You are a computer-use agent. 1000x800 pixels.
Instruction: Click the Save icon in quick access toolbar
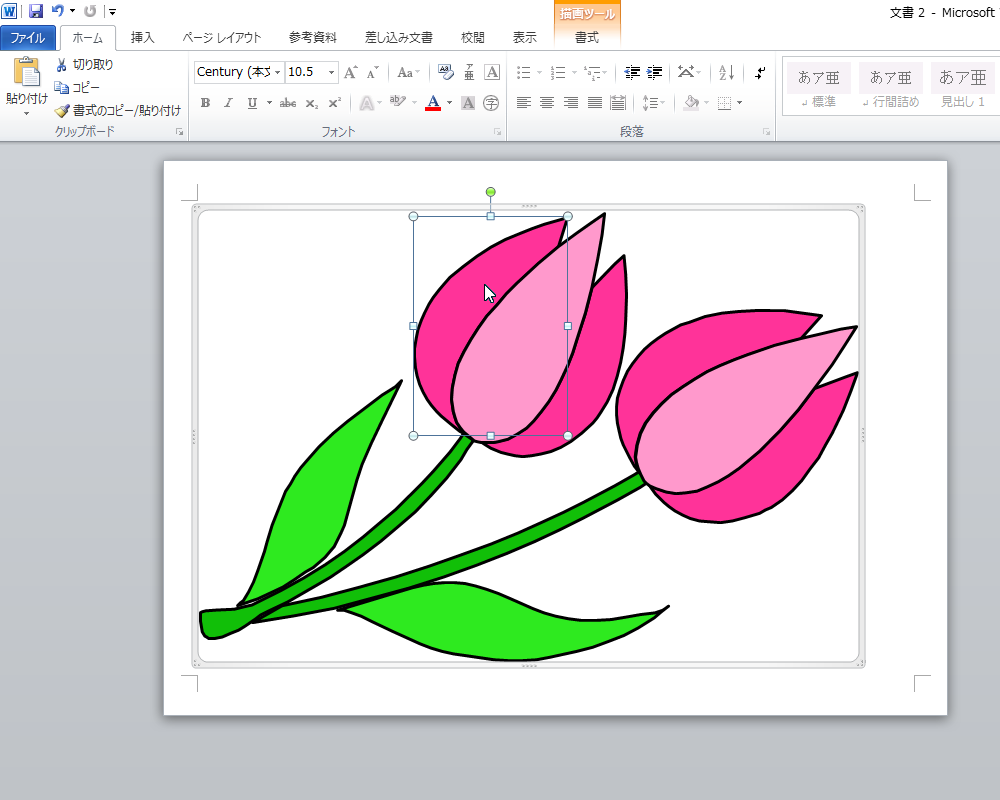click(x=36, y=11)
